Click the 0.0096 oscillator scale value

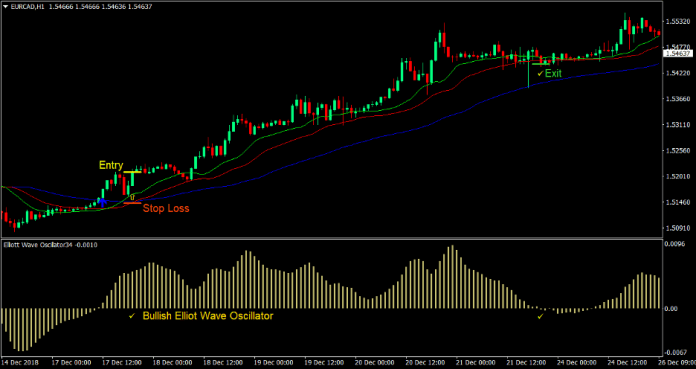click(x=676, y=244)
